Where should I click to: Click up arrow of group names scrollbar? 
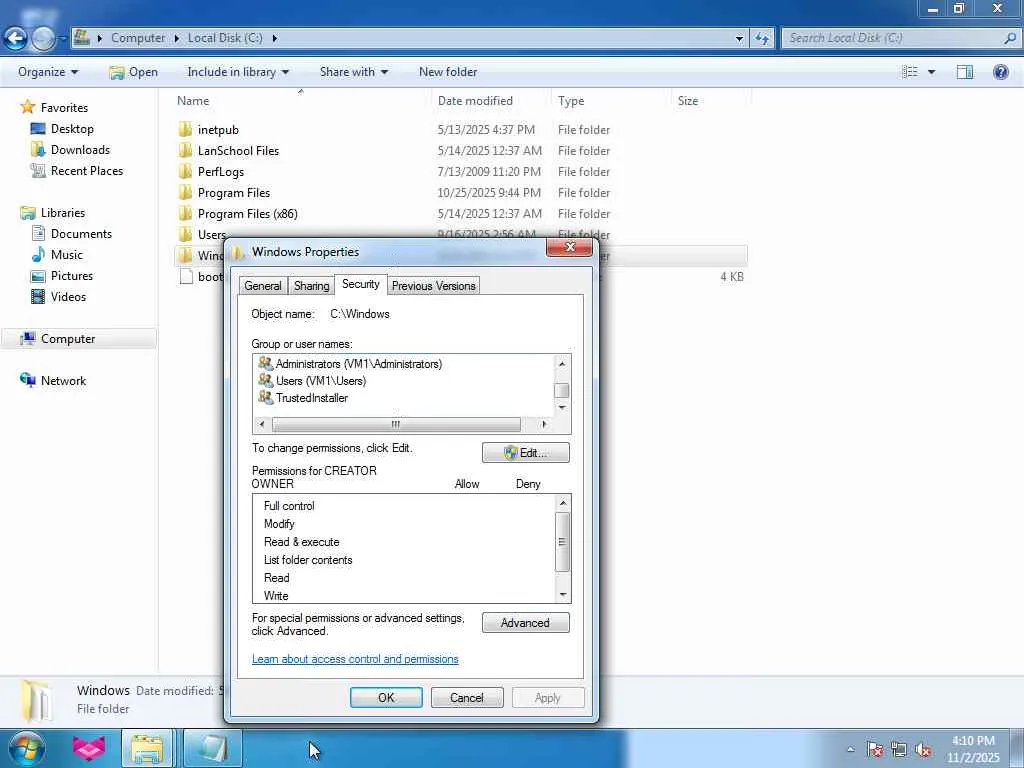pyautogui.click(x=562, y=363)
